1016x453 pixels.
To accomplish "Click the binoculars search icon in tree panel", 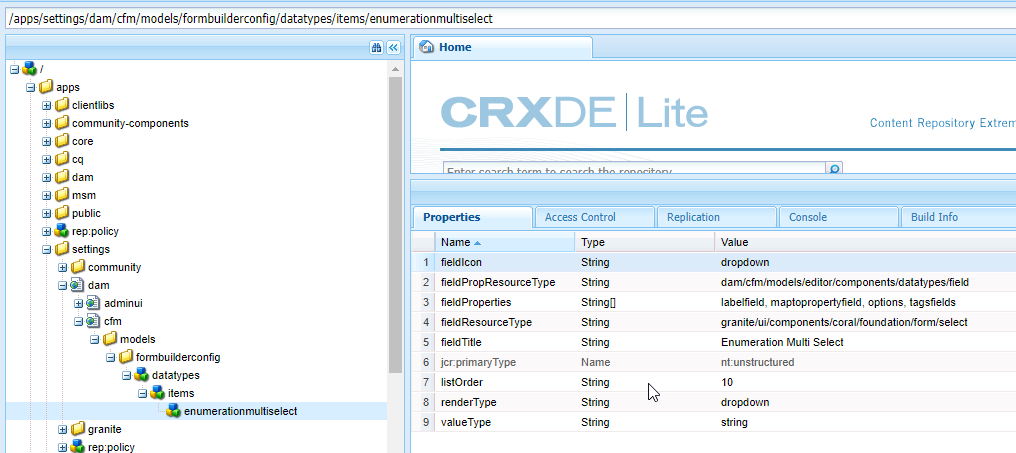I will pos(376,47).
